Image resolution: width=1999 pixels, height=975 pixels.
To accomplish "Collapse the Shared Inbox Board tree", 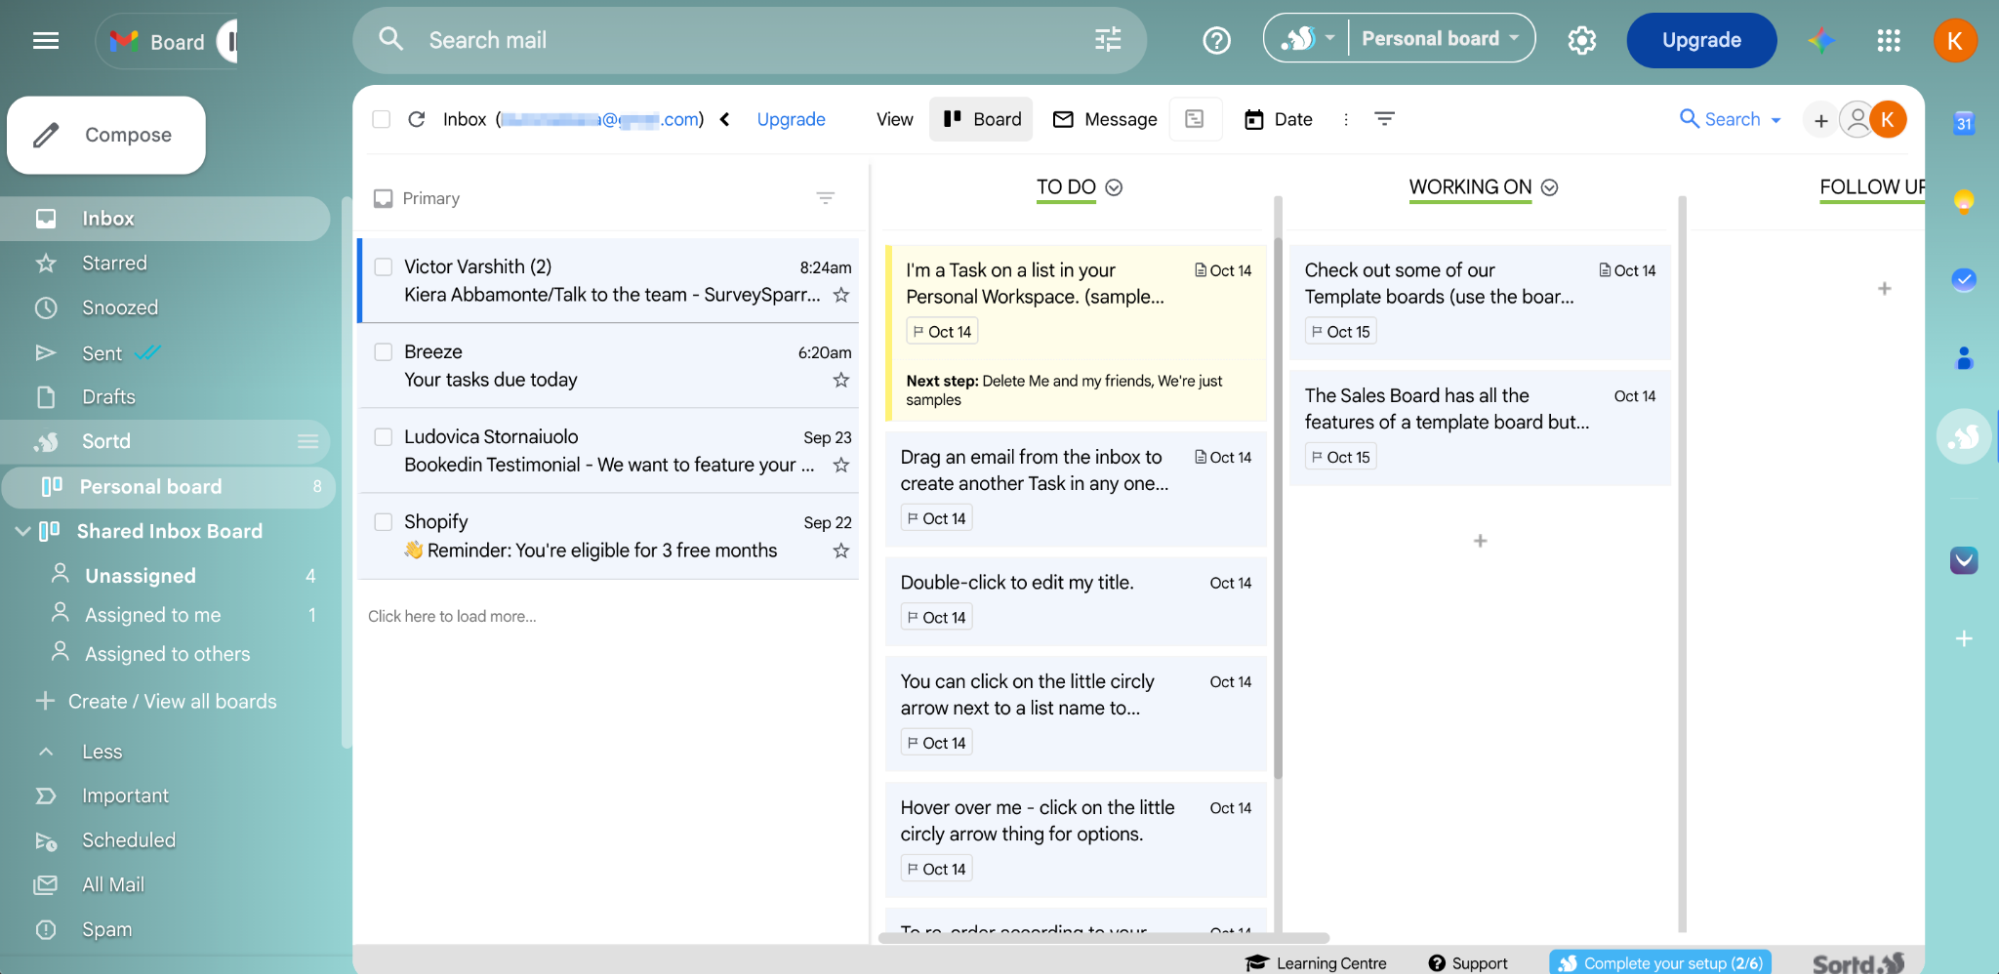I will click(x=23, y=531).
